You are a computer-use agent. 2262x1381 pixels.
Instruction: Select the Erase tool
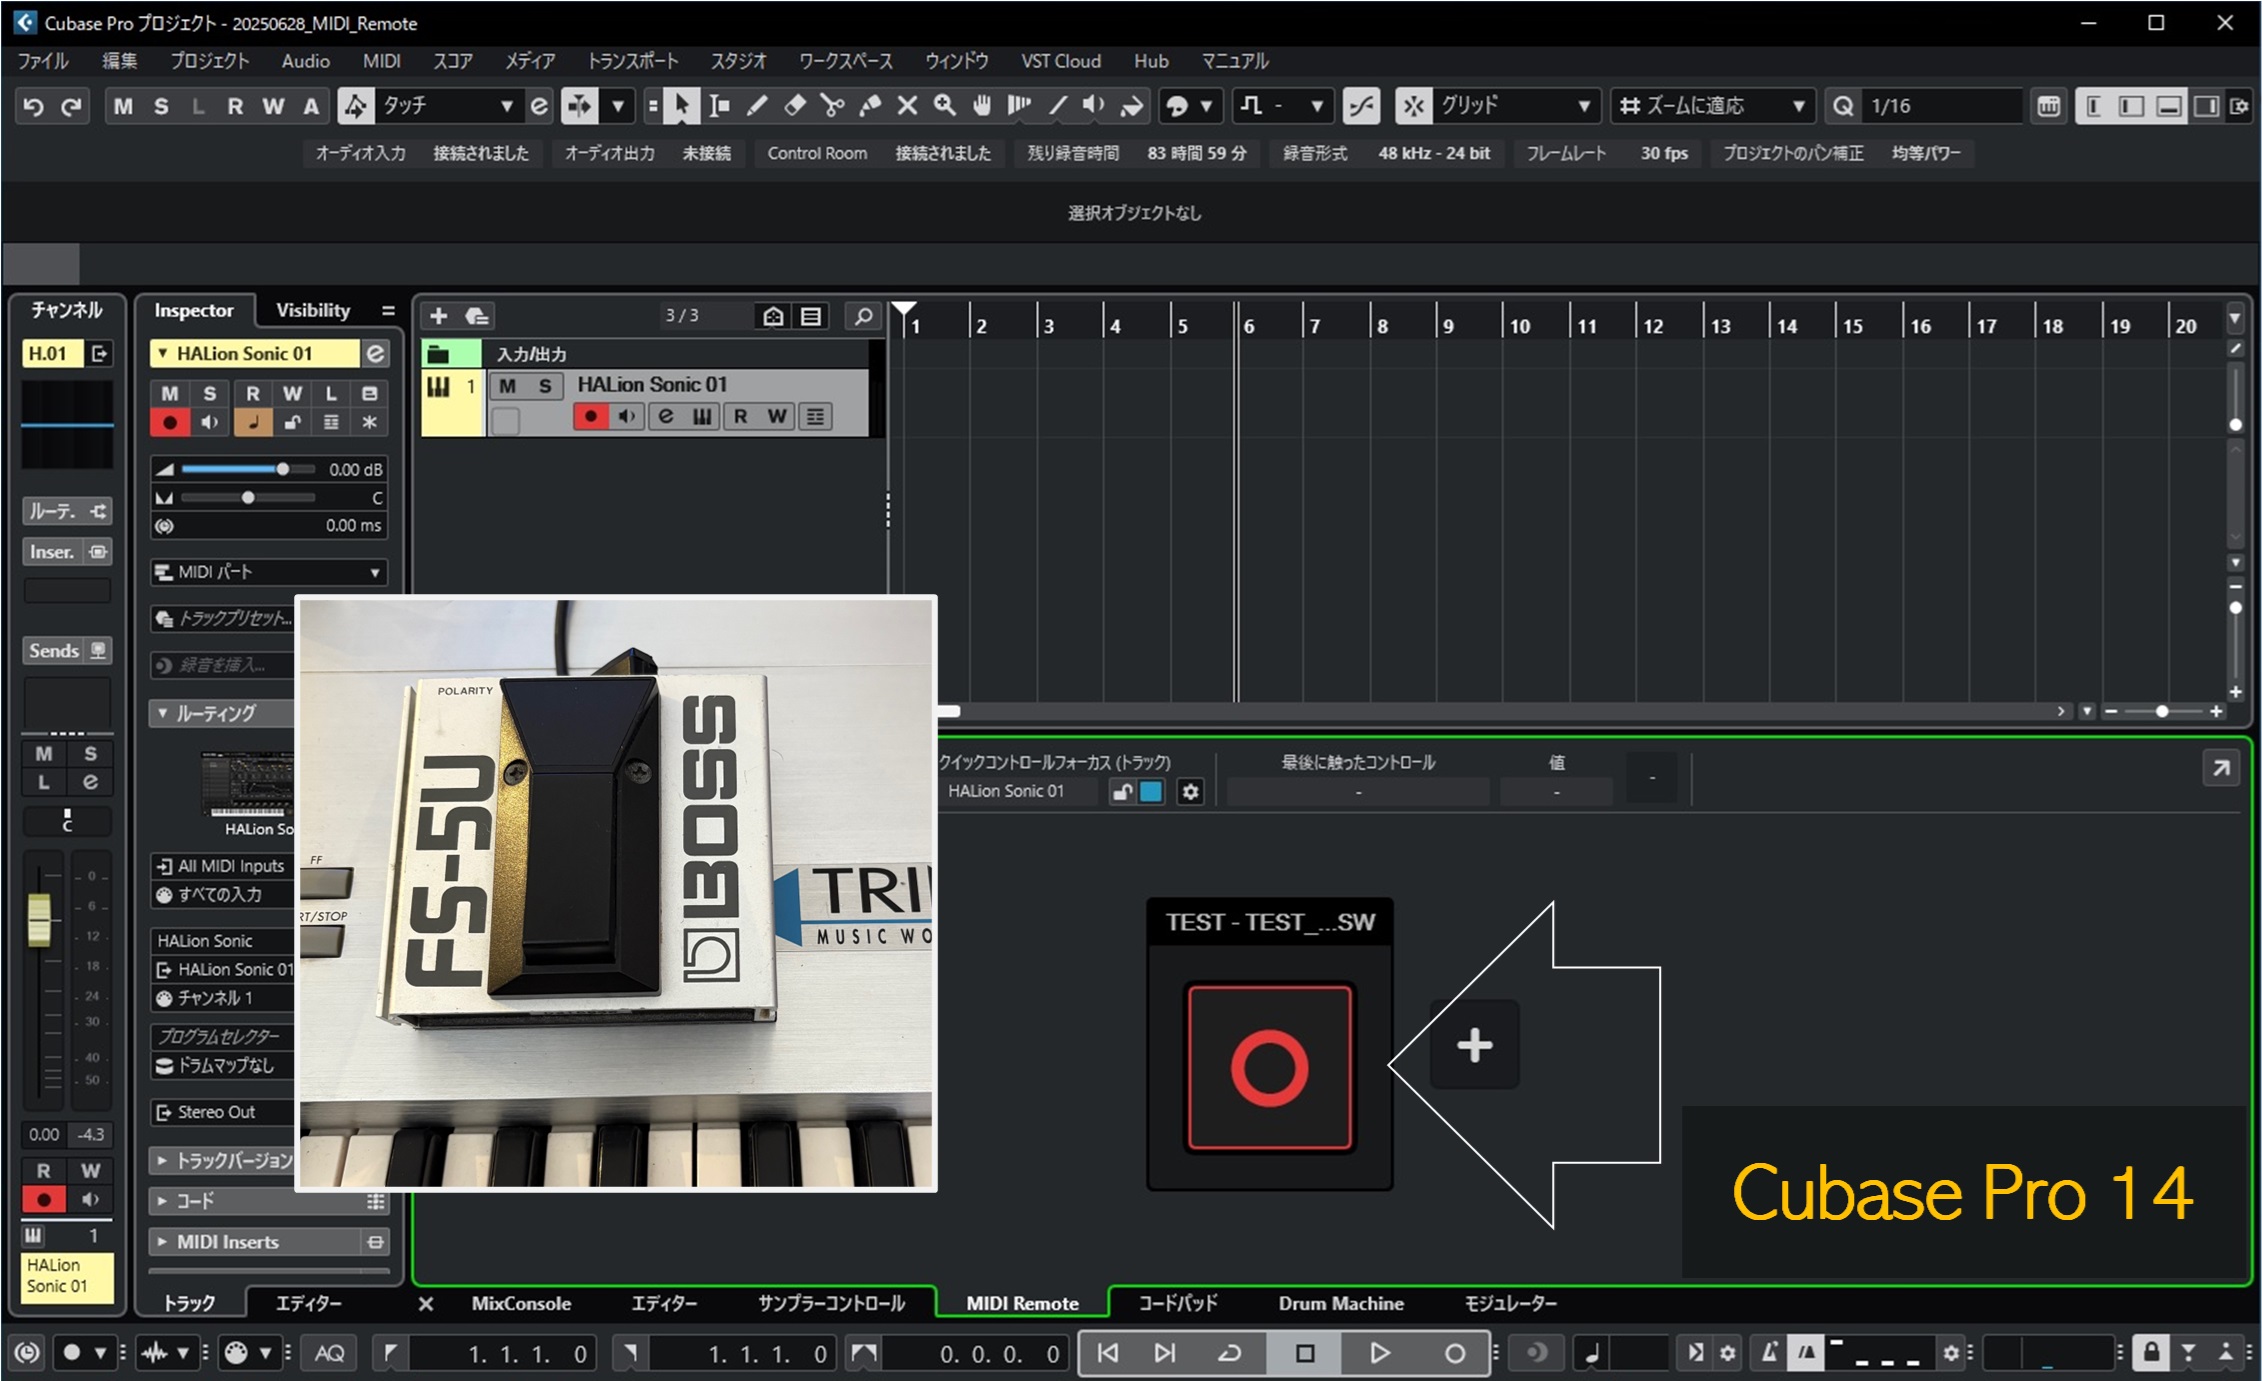[795, 106]
